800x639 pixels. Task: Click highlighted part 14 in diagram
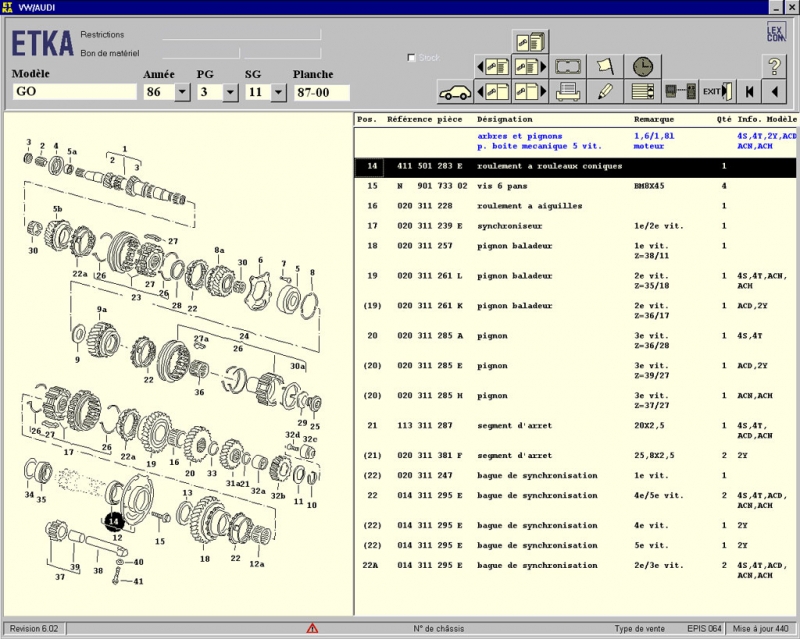pyautogui.click(x=113, y=521)
